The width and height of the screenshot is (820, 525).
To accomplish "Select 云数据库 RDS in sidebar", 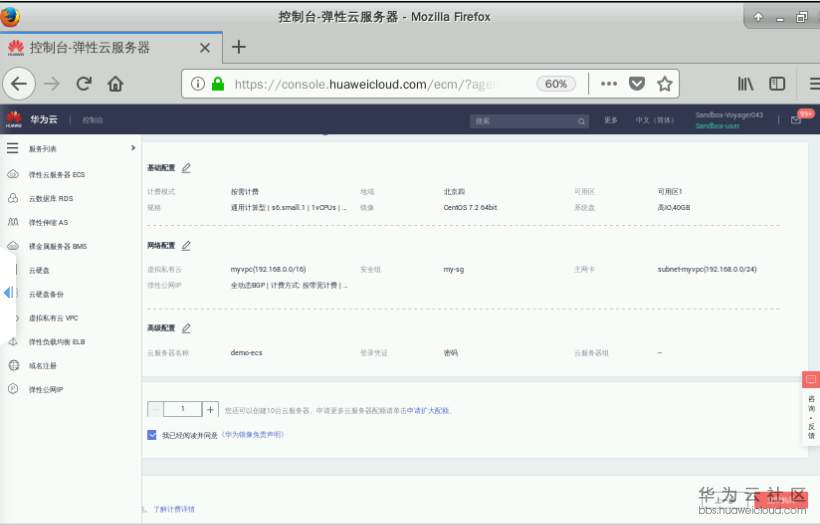I will click(51, 199).
